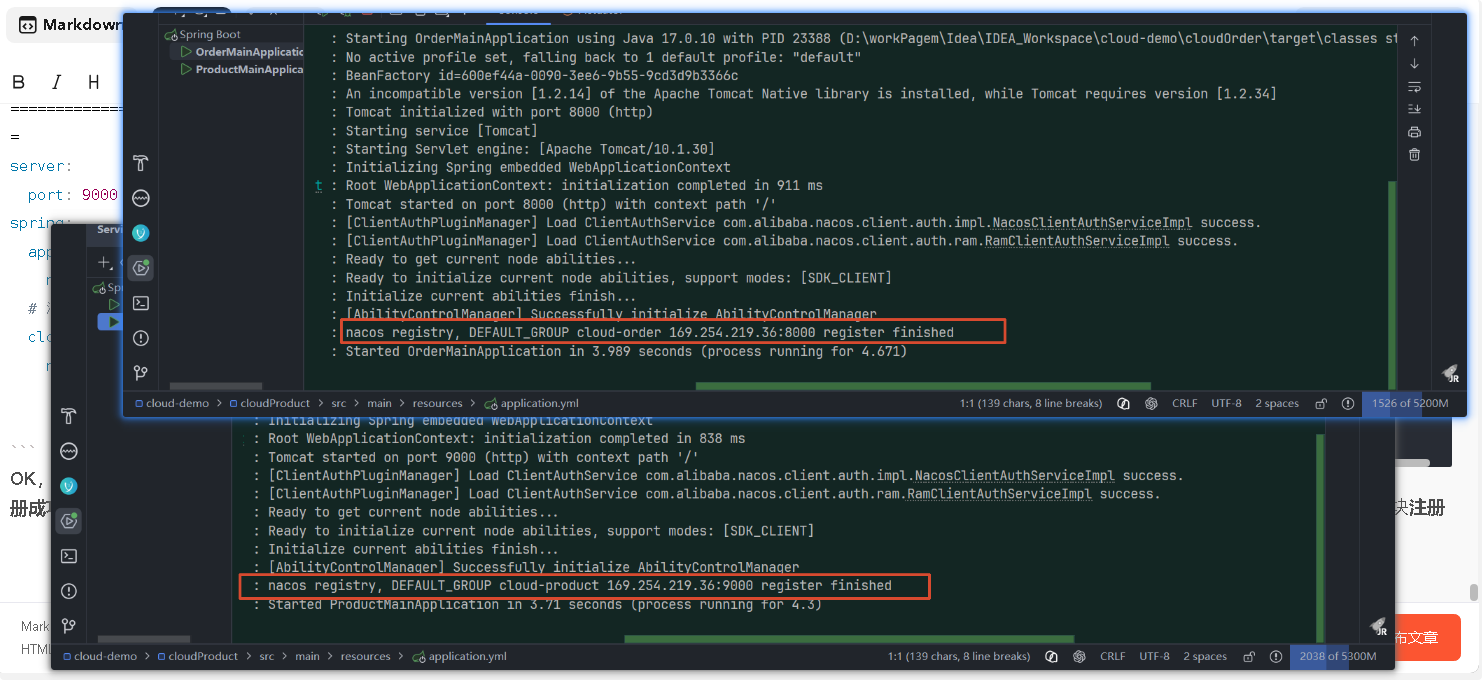1482x680 pixels.
Task: Toggle bold in Markdown editor
Action: (19, 82)
